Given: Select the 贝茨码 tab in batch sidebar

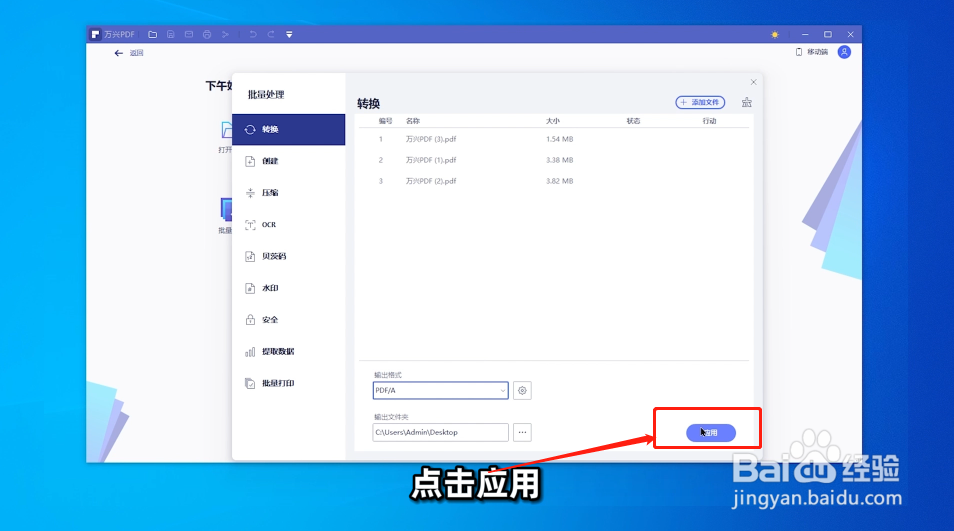Looking at the screenshot, I should 288,256.
